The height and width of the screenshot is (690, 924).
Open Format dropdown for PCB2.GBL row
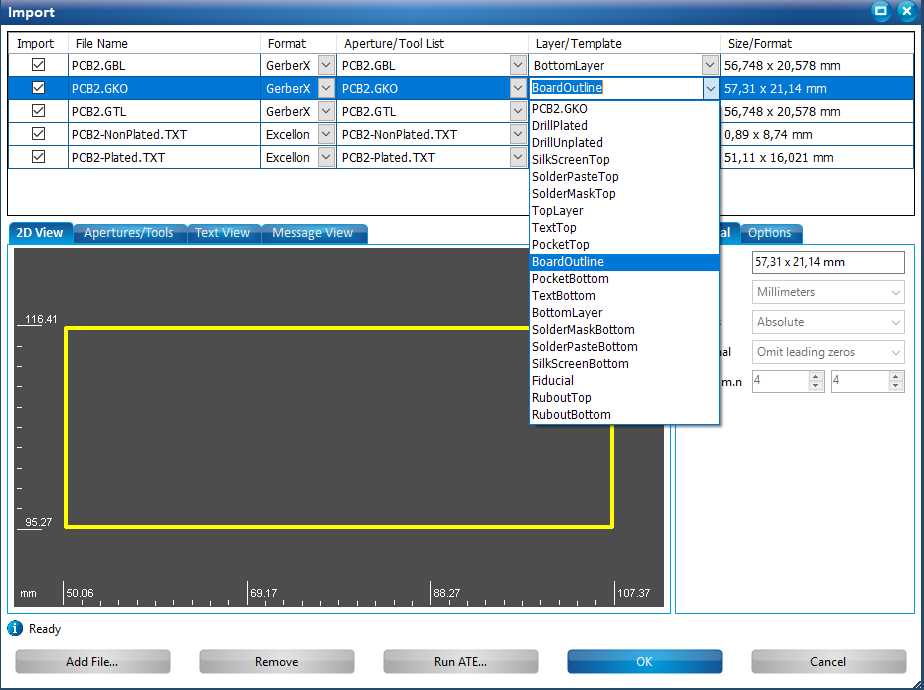coord(326,65)
